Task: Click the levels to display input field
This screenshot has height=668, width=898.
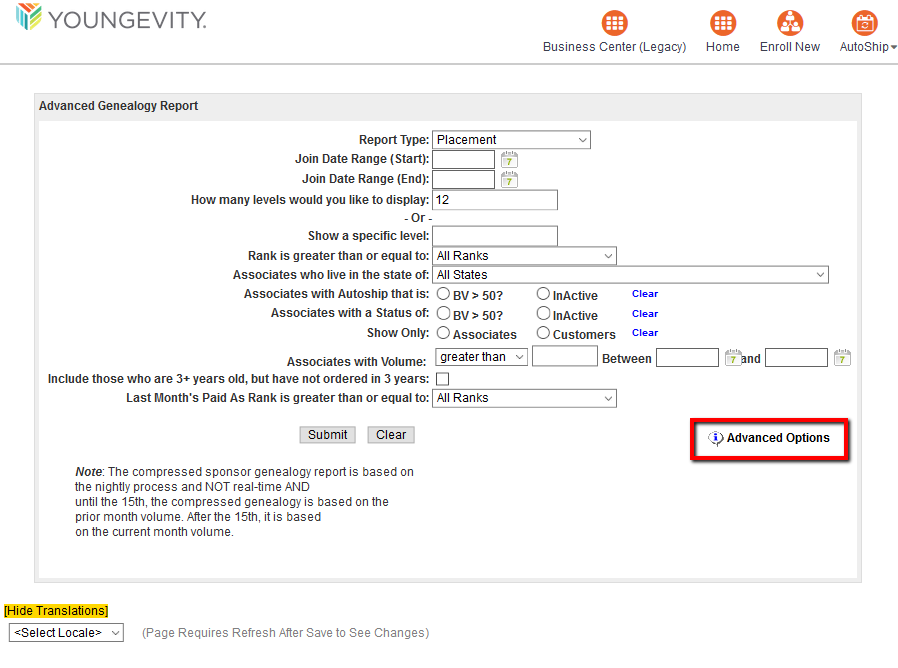Action: (x=494, y=200)
